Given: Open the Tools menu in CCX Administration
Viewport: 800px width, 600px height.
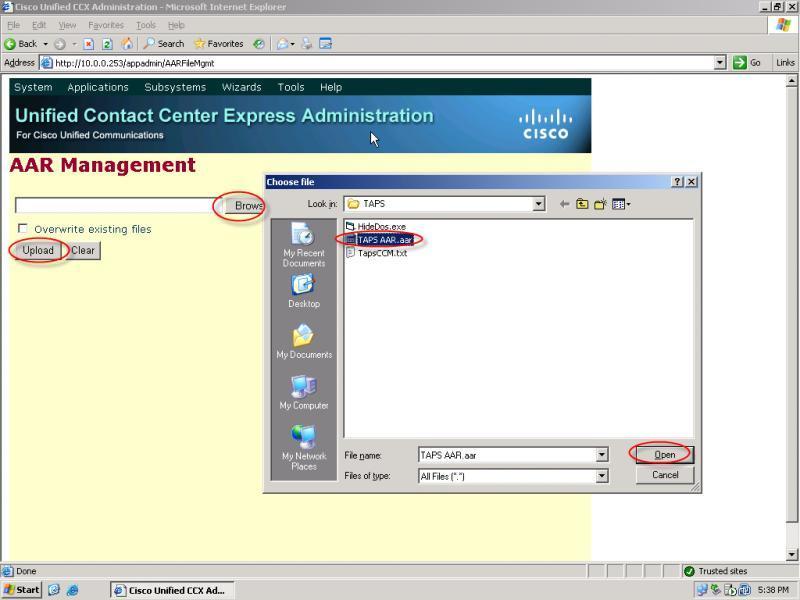Looking at the screenshot, I should pyautogui.click(x=291, y=87).
